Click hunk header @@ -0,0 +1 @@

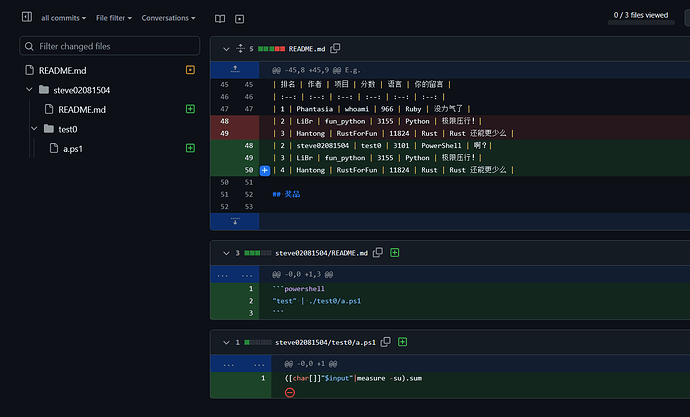click(311, 364)
